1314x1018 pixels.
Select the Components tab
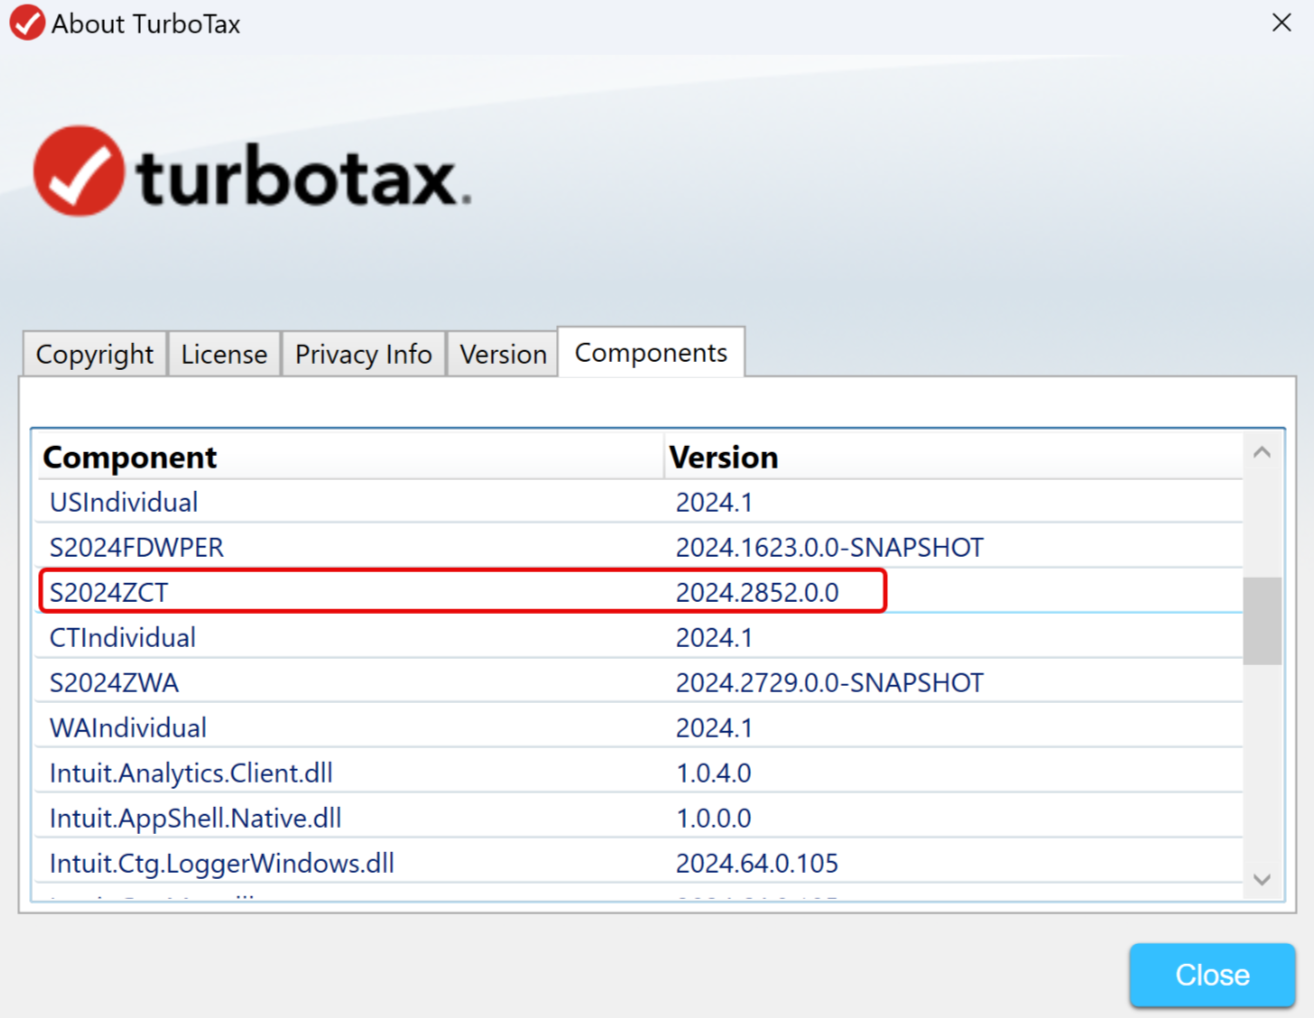pyautogui.click(x=651, y=352)
